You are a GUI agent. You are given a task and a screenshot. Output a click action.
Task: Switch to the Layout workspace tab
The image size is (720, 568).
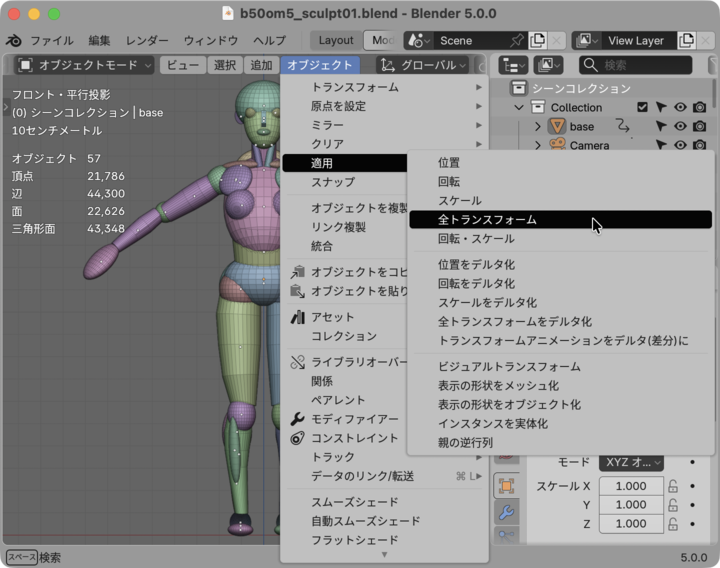point(336,40)
